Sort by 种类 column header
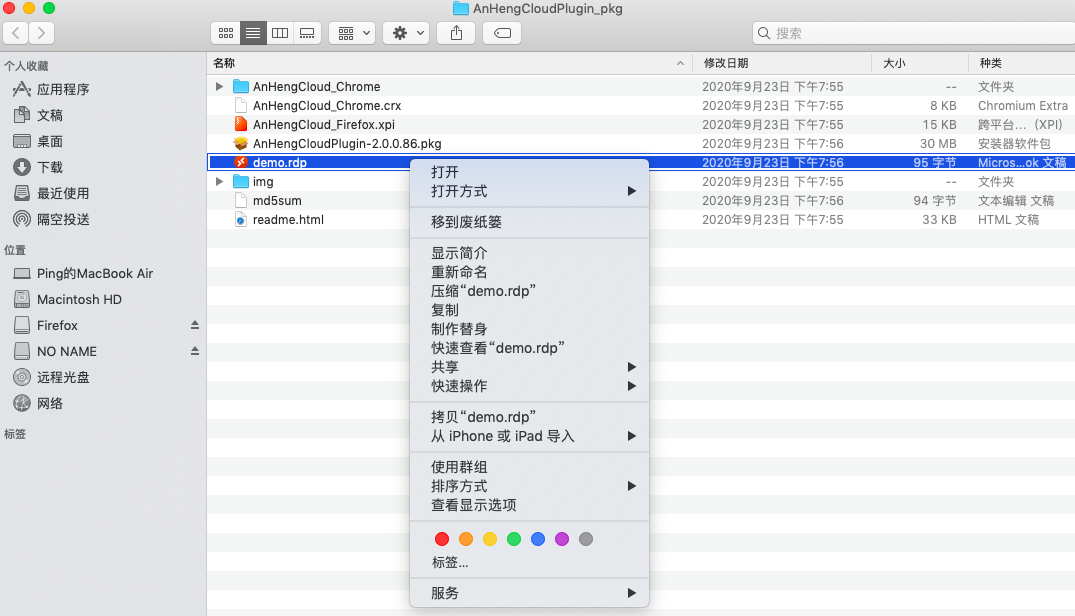The width and height of the screenshot is (1075, 616). (x=1022, y=63)
